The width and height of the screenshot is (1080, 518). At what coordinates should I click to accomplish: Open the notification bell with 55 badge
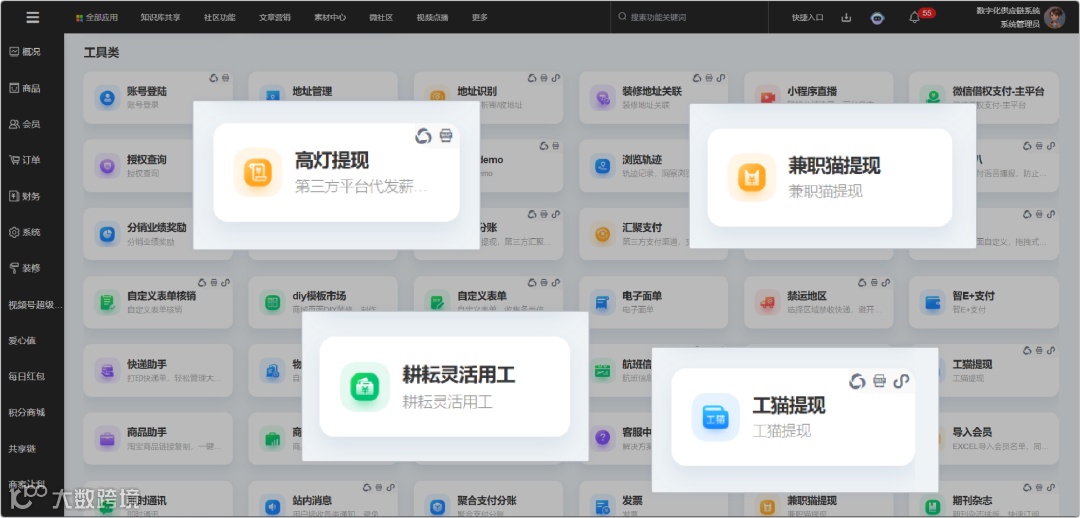(915, 17)
